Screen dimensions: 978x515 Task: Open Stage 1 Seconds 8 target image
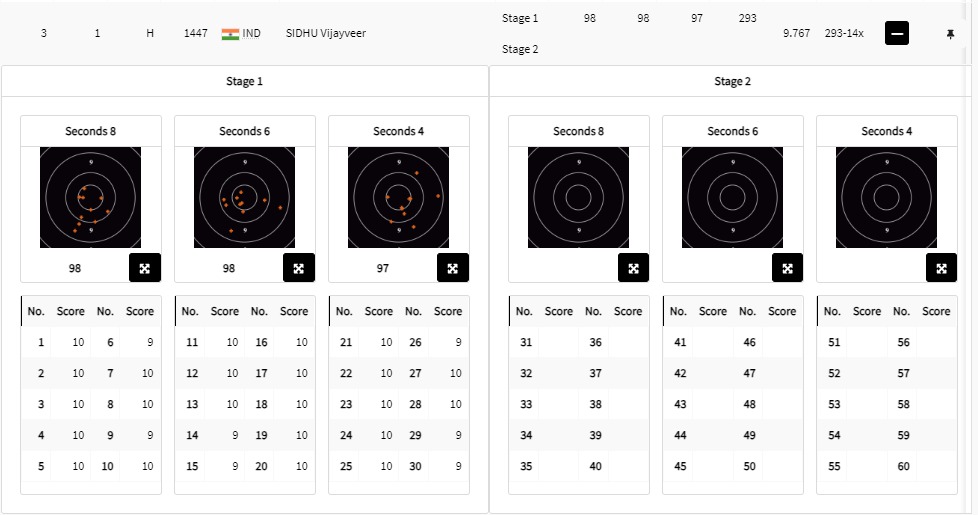point(90,197)
